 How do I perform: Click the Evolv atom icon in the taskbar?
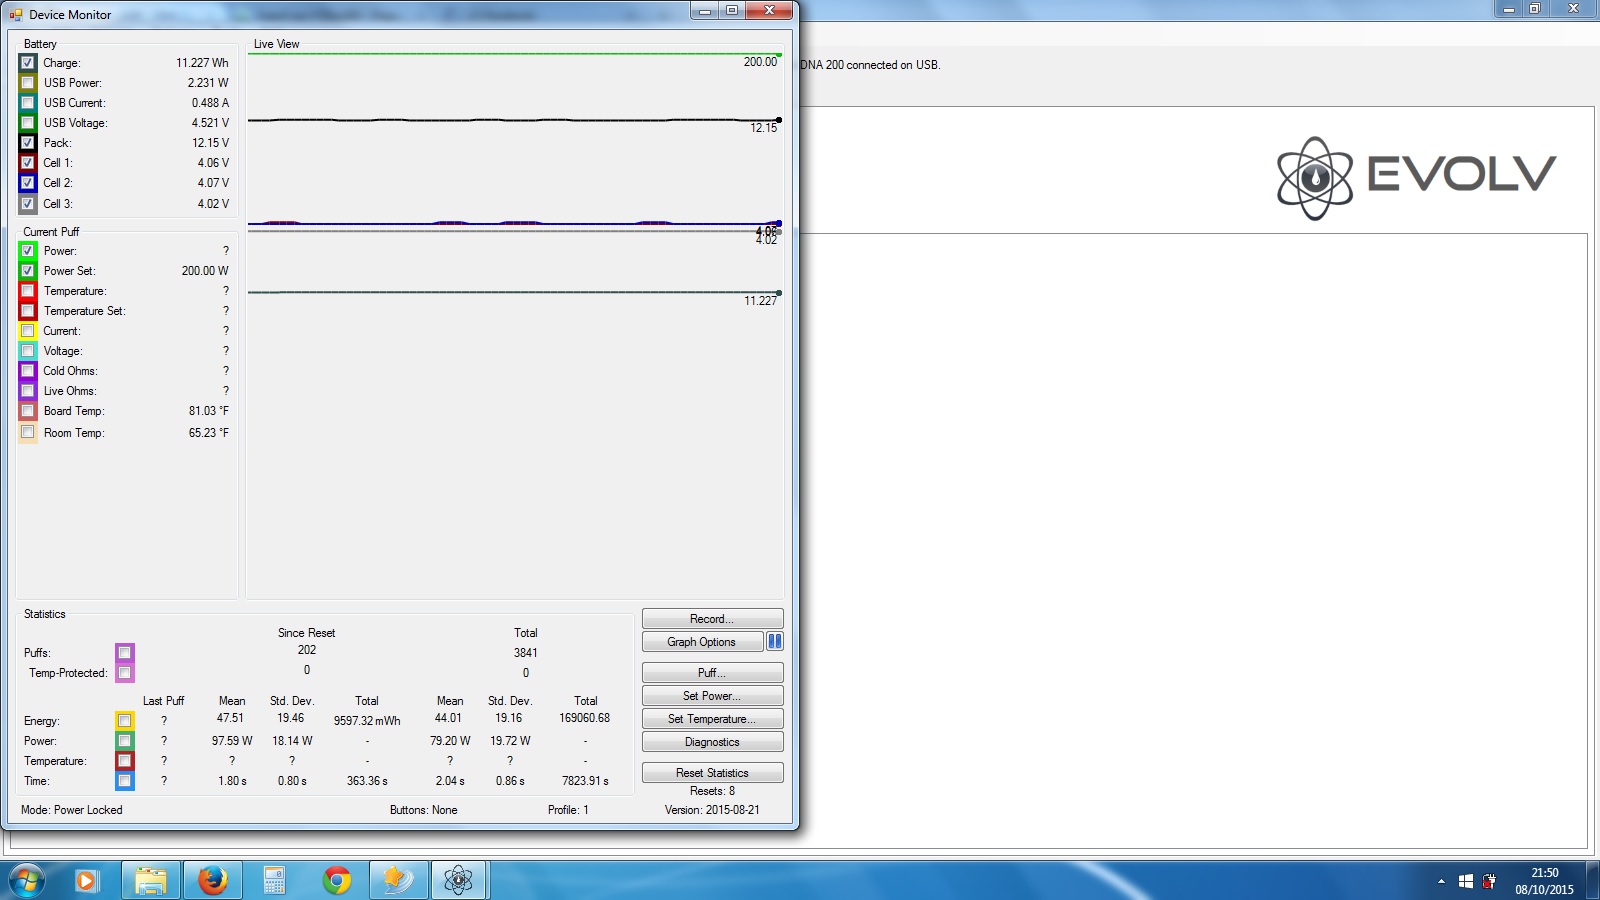[458, 880]
